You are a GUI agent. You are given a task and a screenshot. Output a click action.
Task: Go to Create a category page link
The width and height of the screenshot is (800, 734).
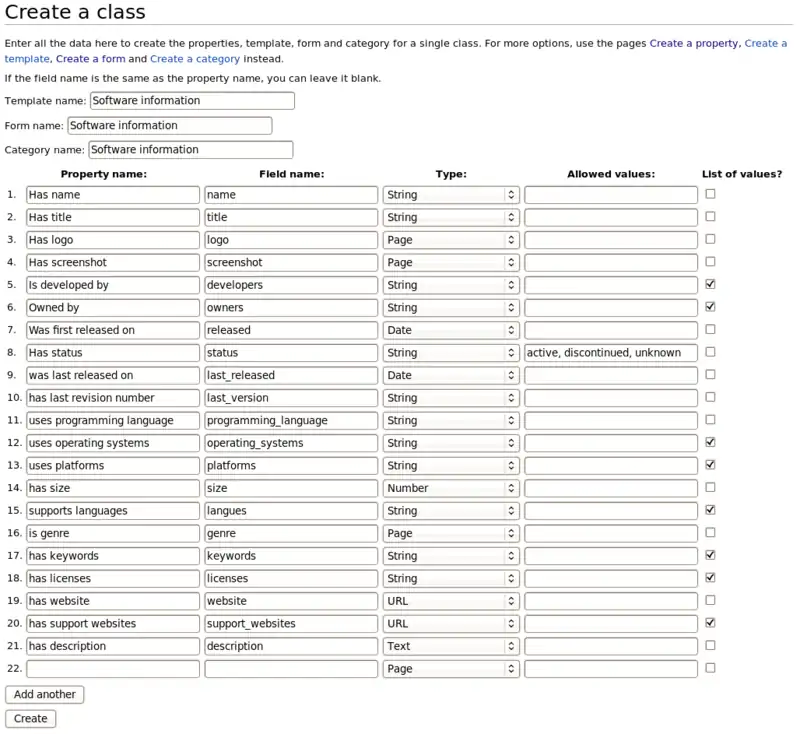195,59
